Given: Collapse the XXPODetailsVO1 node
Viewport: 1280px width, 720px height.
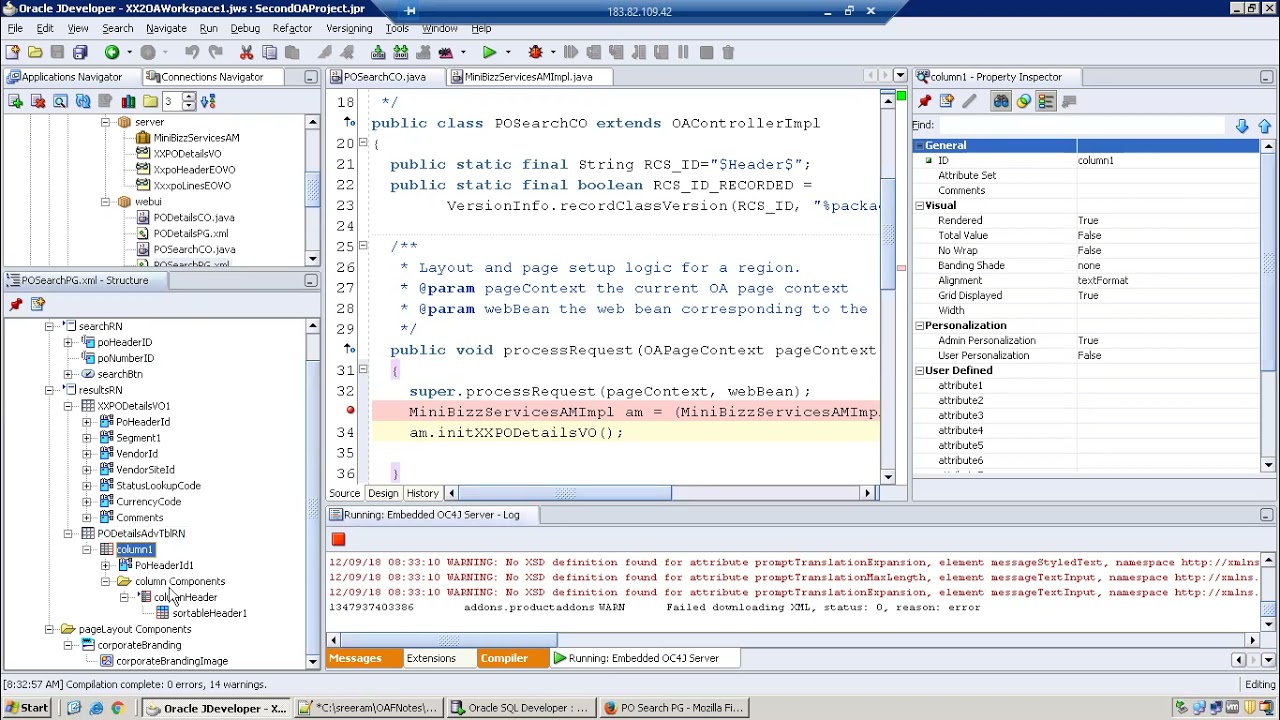Looking at the screenshot, I should (x=68, y=406).
